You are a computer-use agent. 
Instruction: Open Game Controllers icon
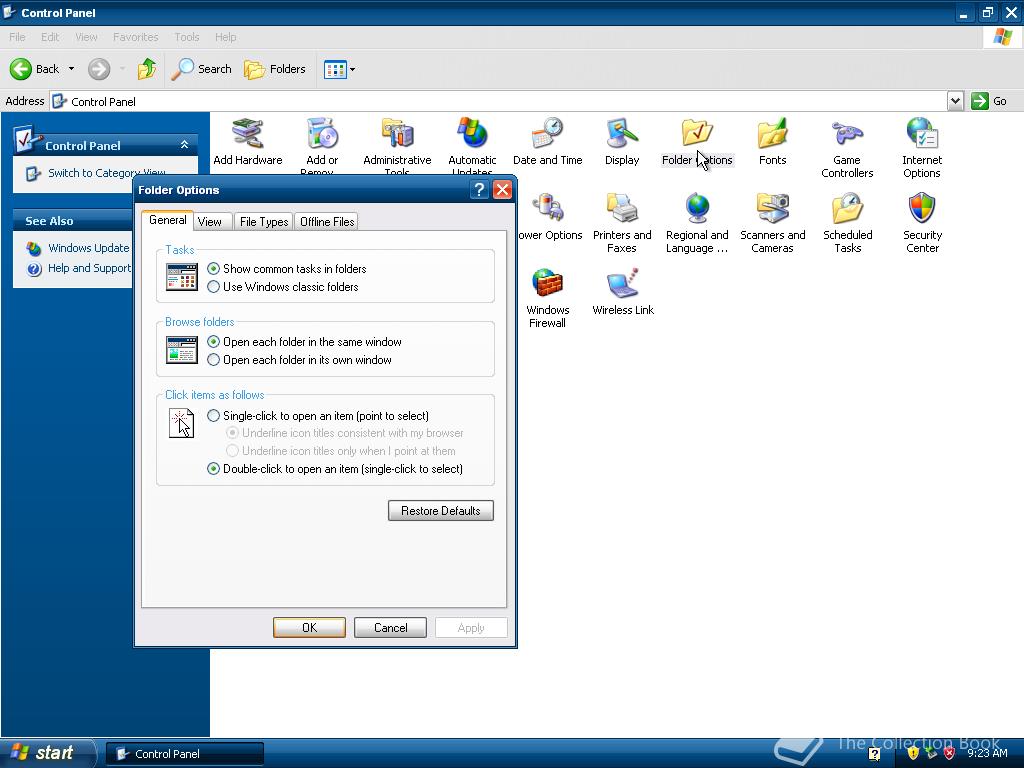(x=847, y=148)
